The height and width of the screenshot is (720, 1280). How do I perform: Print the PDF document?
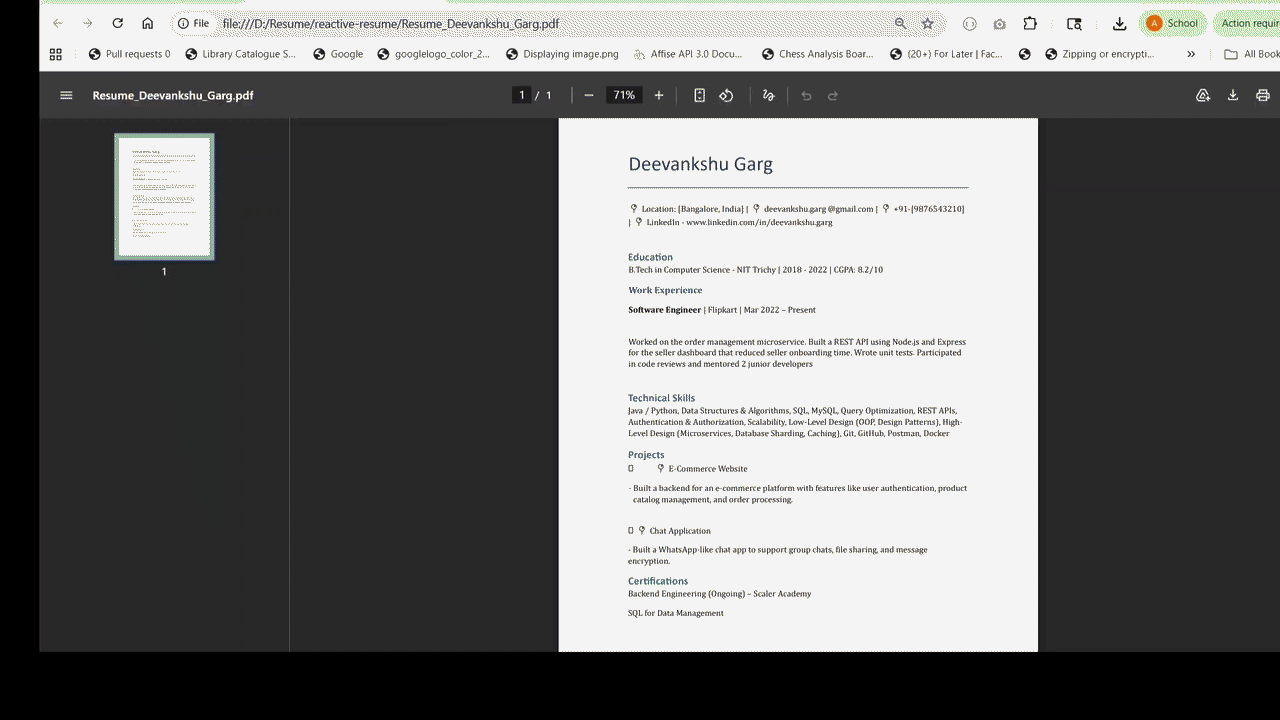click(1263, 95)
